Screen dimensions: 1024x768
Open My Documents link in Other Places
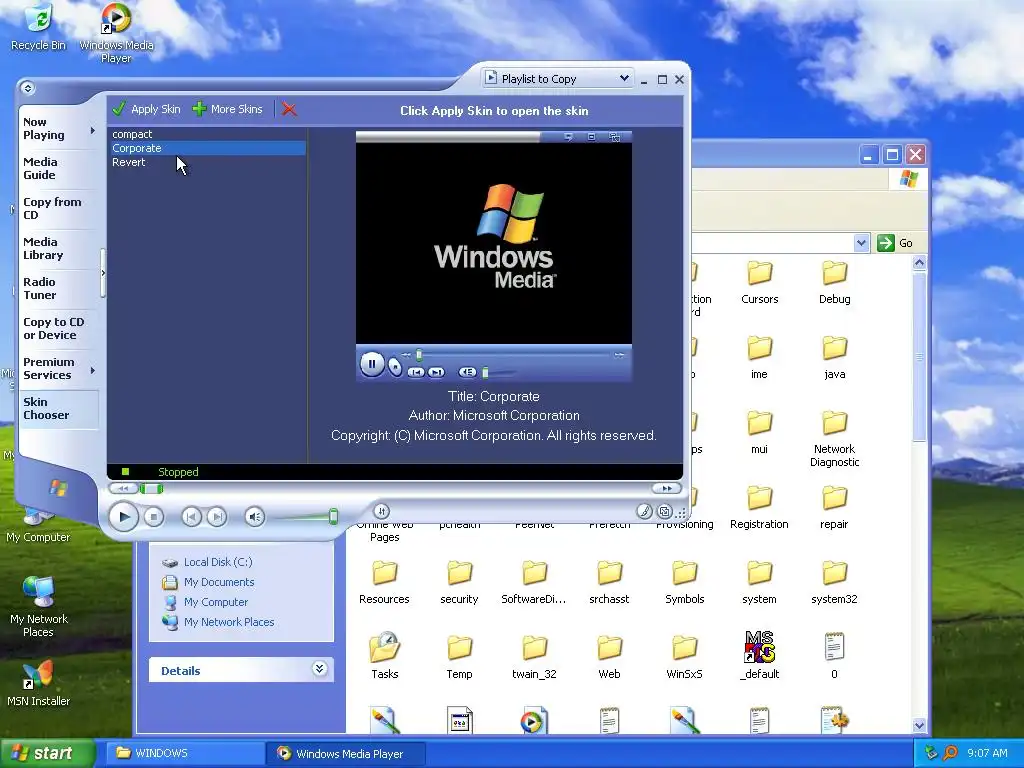(x=219, y=582)
